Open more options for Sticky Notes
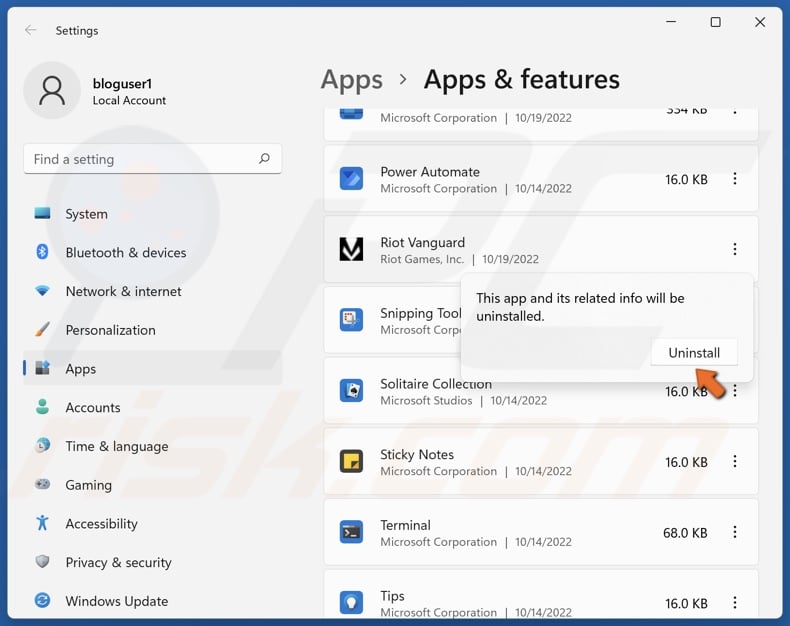Image resolution: width=790 pixels, height=626 pixels. 735,462
